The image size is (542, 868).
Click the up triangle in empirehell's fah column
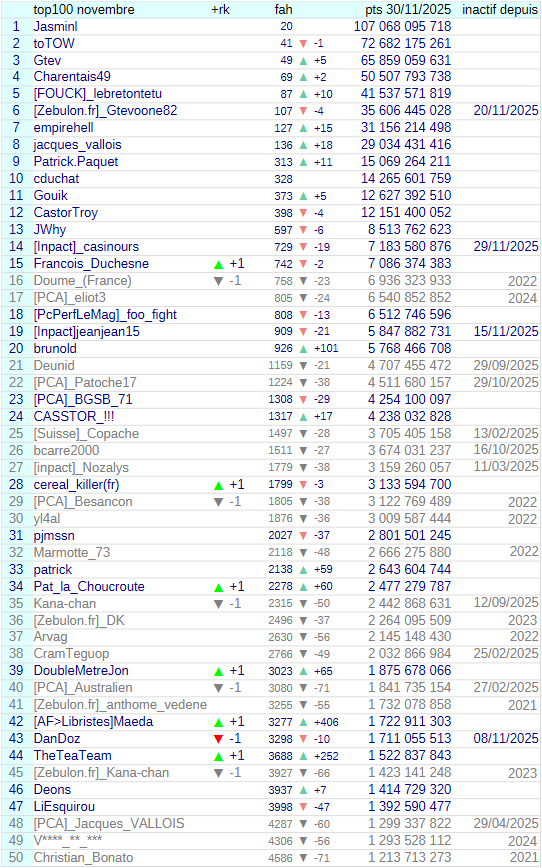[x=303, y=128]
